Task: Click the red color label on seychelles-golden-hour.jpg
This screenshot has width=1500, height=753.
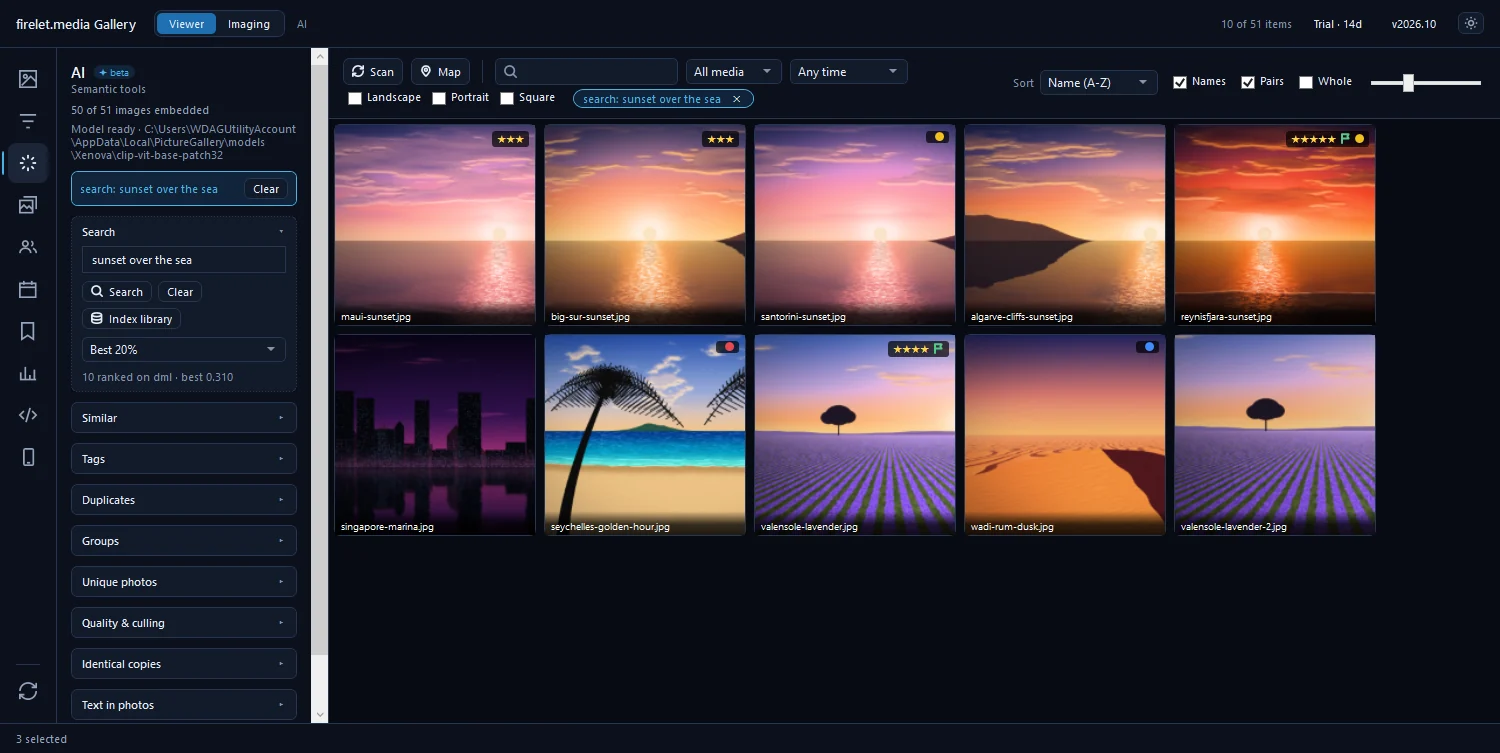Action: coord(729,347)
